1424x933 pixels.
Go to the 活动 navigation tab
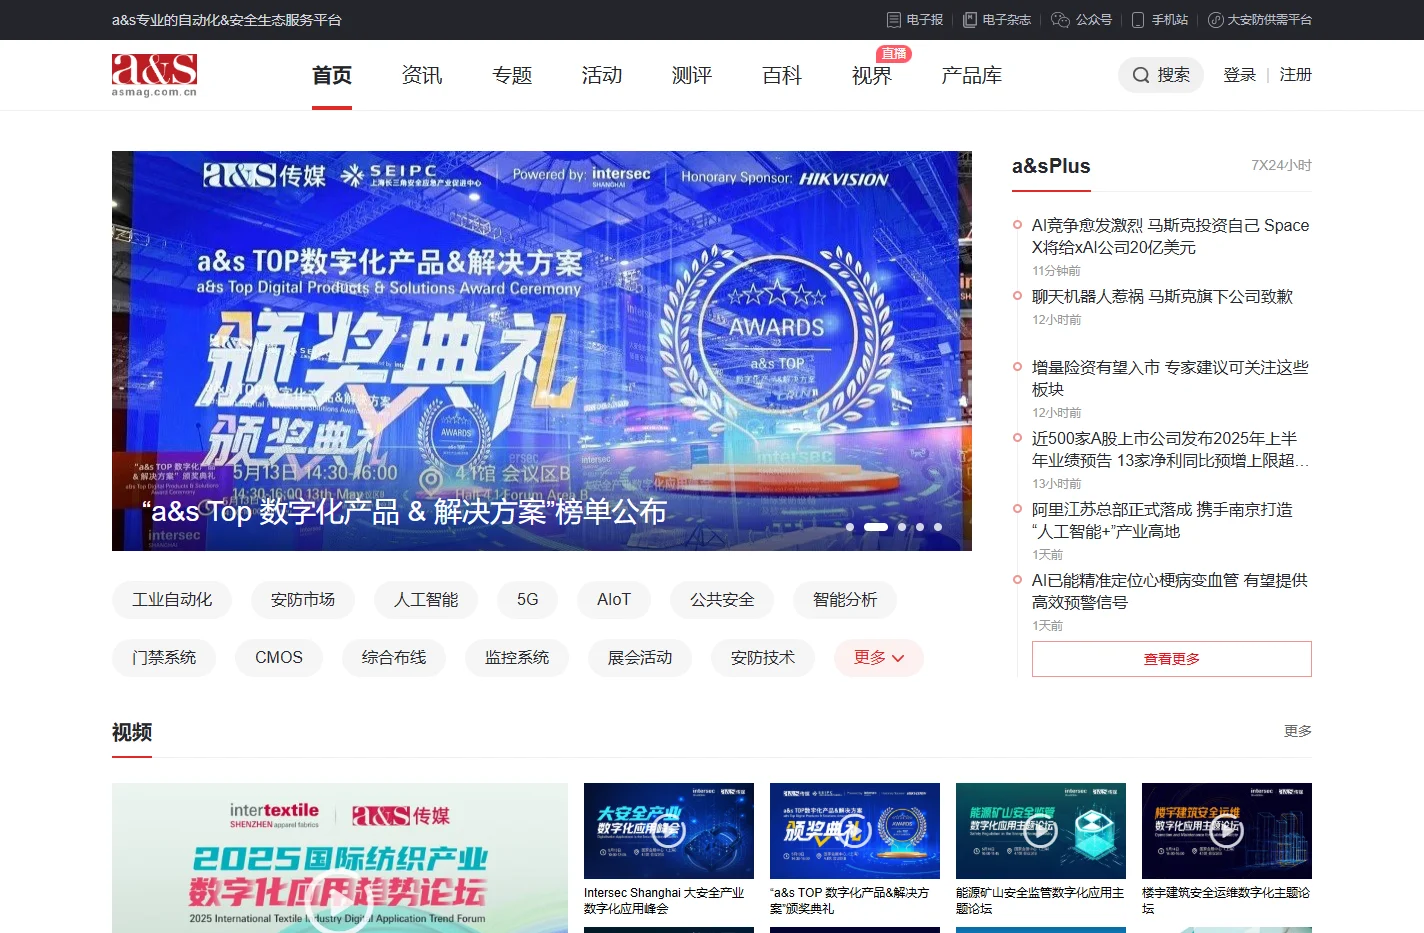602,75
